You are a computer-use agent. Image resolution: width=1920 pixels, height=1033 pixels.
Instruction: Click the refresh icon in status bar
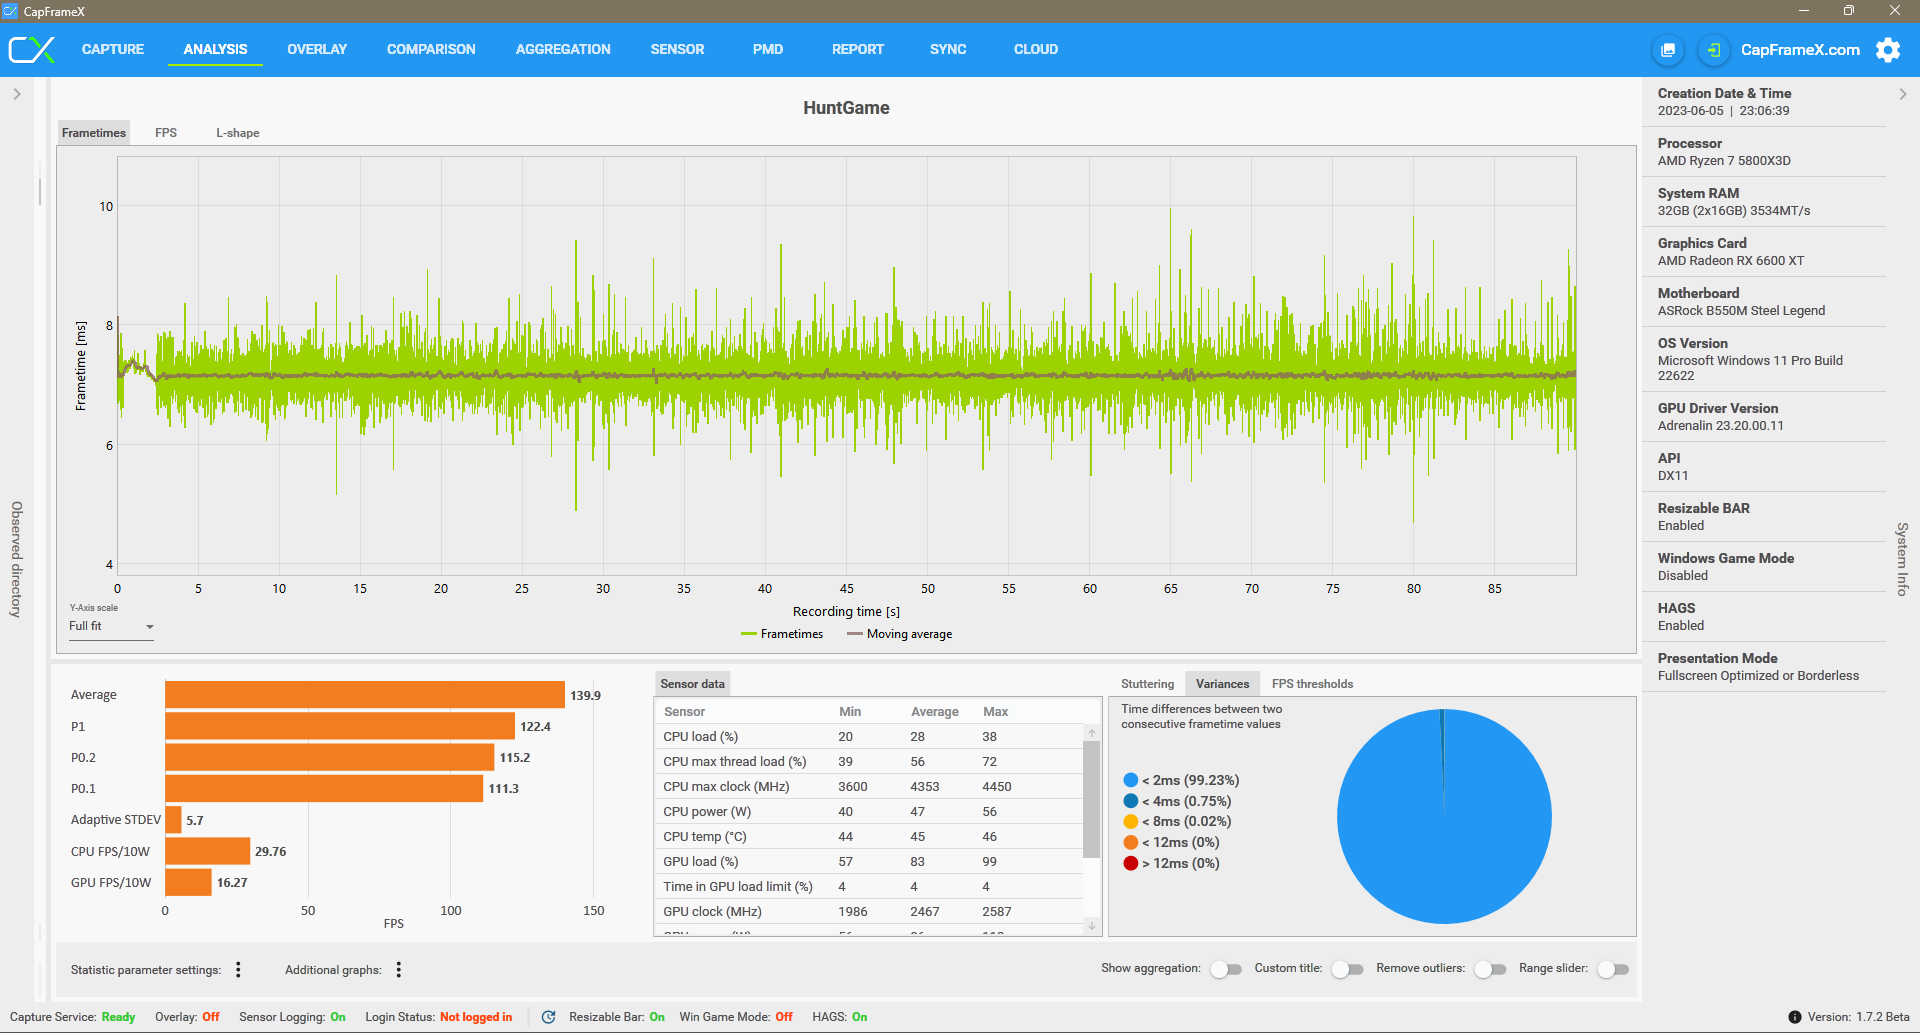548,1017
